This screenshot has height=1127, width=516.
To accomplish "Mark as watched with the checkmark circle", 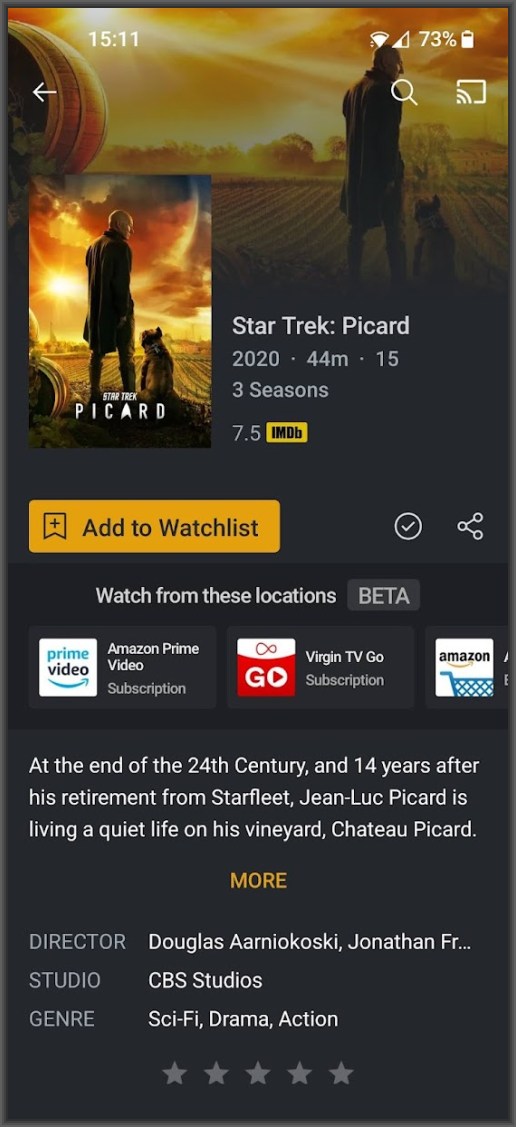I will point(408,527).
